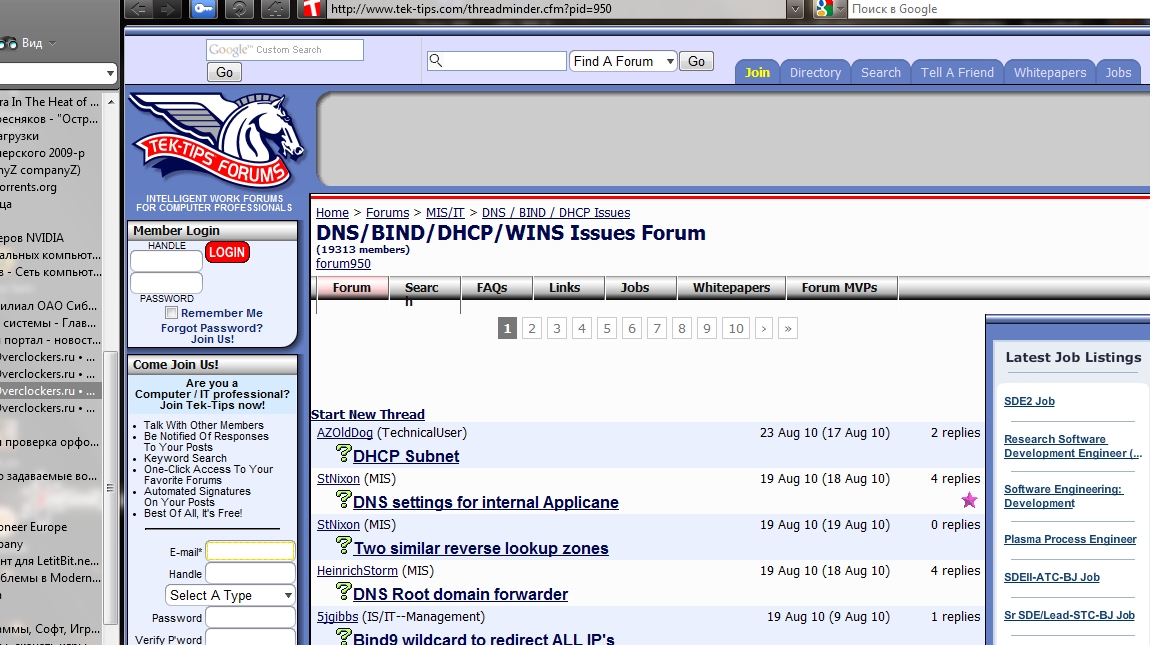The width and height of the screenshot is (1150, 645).
Task: Open the SDE2 Job listing
Action: (1029, 401)
